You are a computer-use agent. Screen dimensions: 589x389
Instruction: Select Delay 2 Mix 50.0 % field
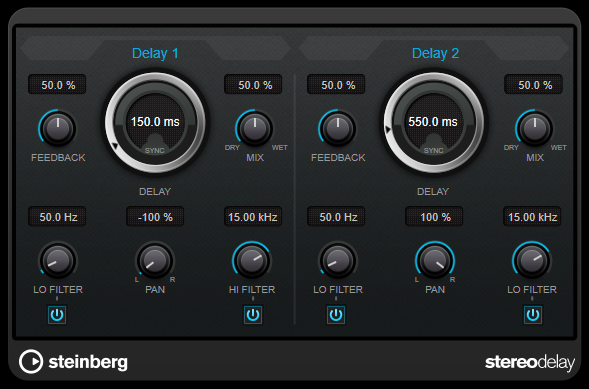[x=533, y=84]
